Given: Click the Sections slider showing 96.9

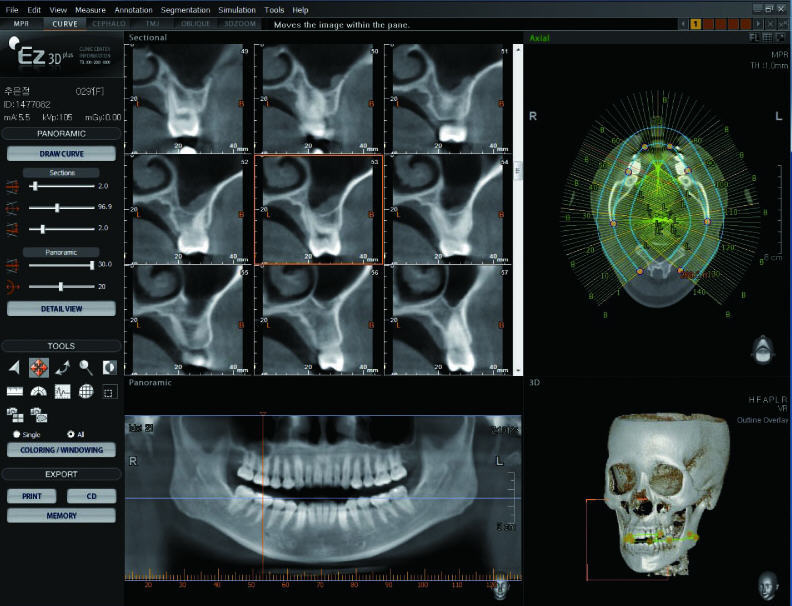Looking at the screenshot, I should pos(62,207).
